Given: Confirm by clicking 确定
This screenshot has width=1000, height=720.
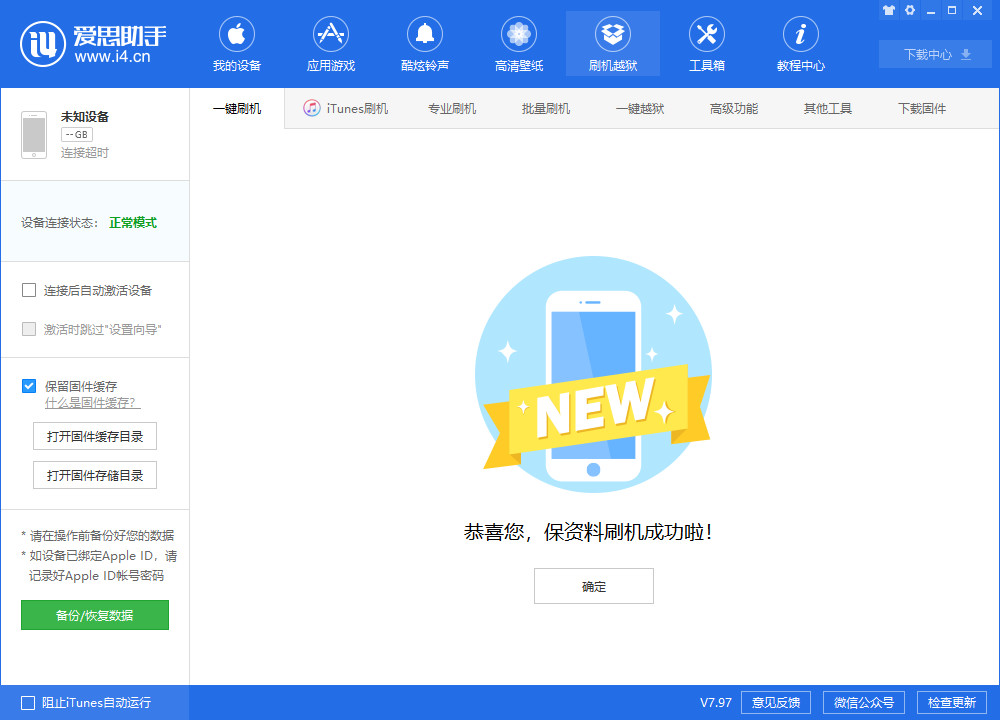Looking at the screenshot, I should (593, 586).
